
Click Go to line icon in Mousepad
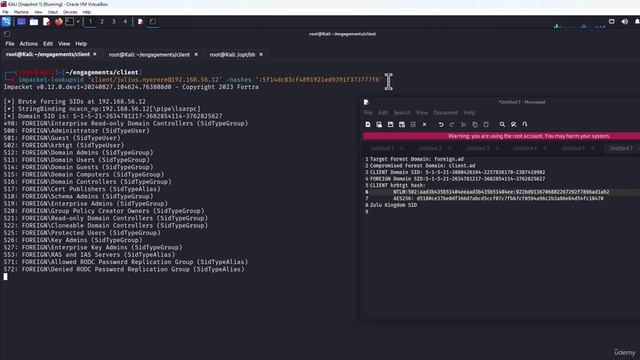click(525, 124)
